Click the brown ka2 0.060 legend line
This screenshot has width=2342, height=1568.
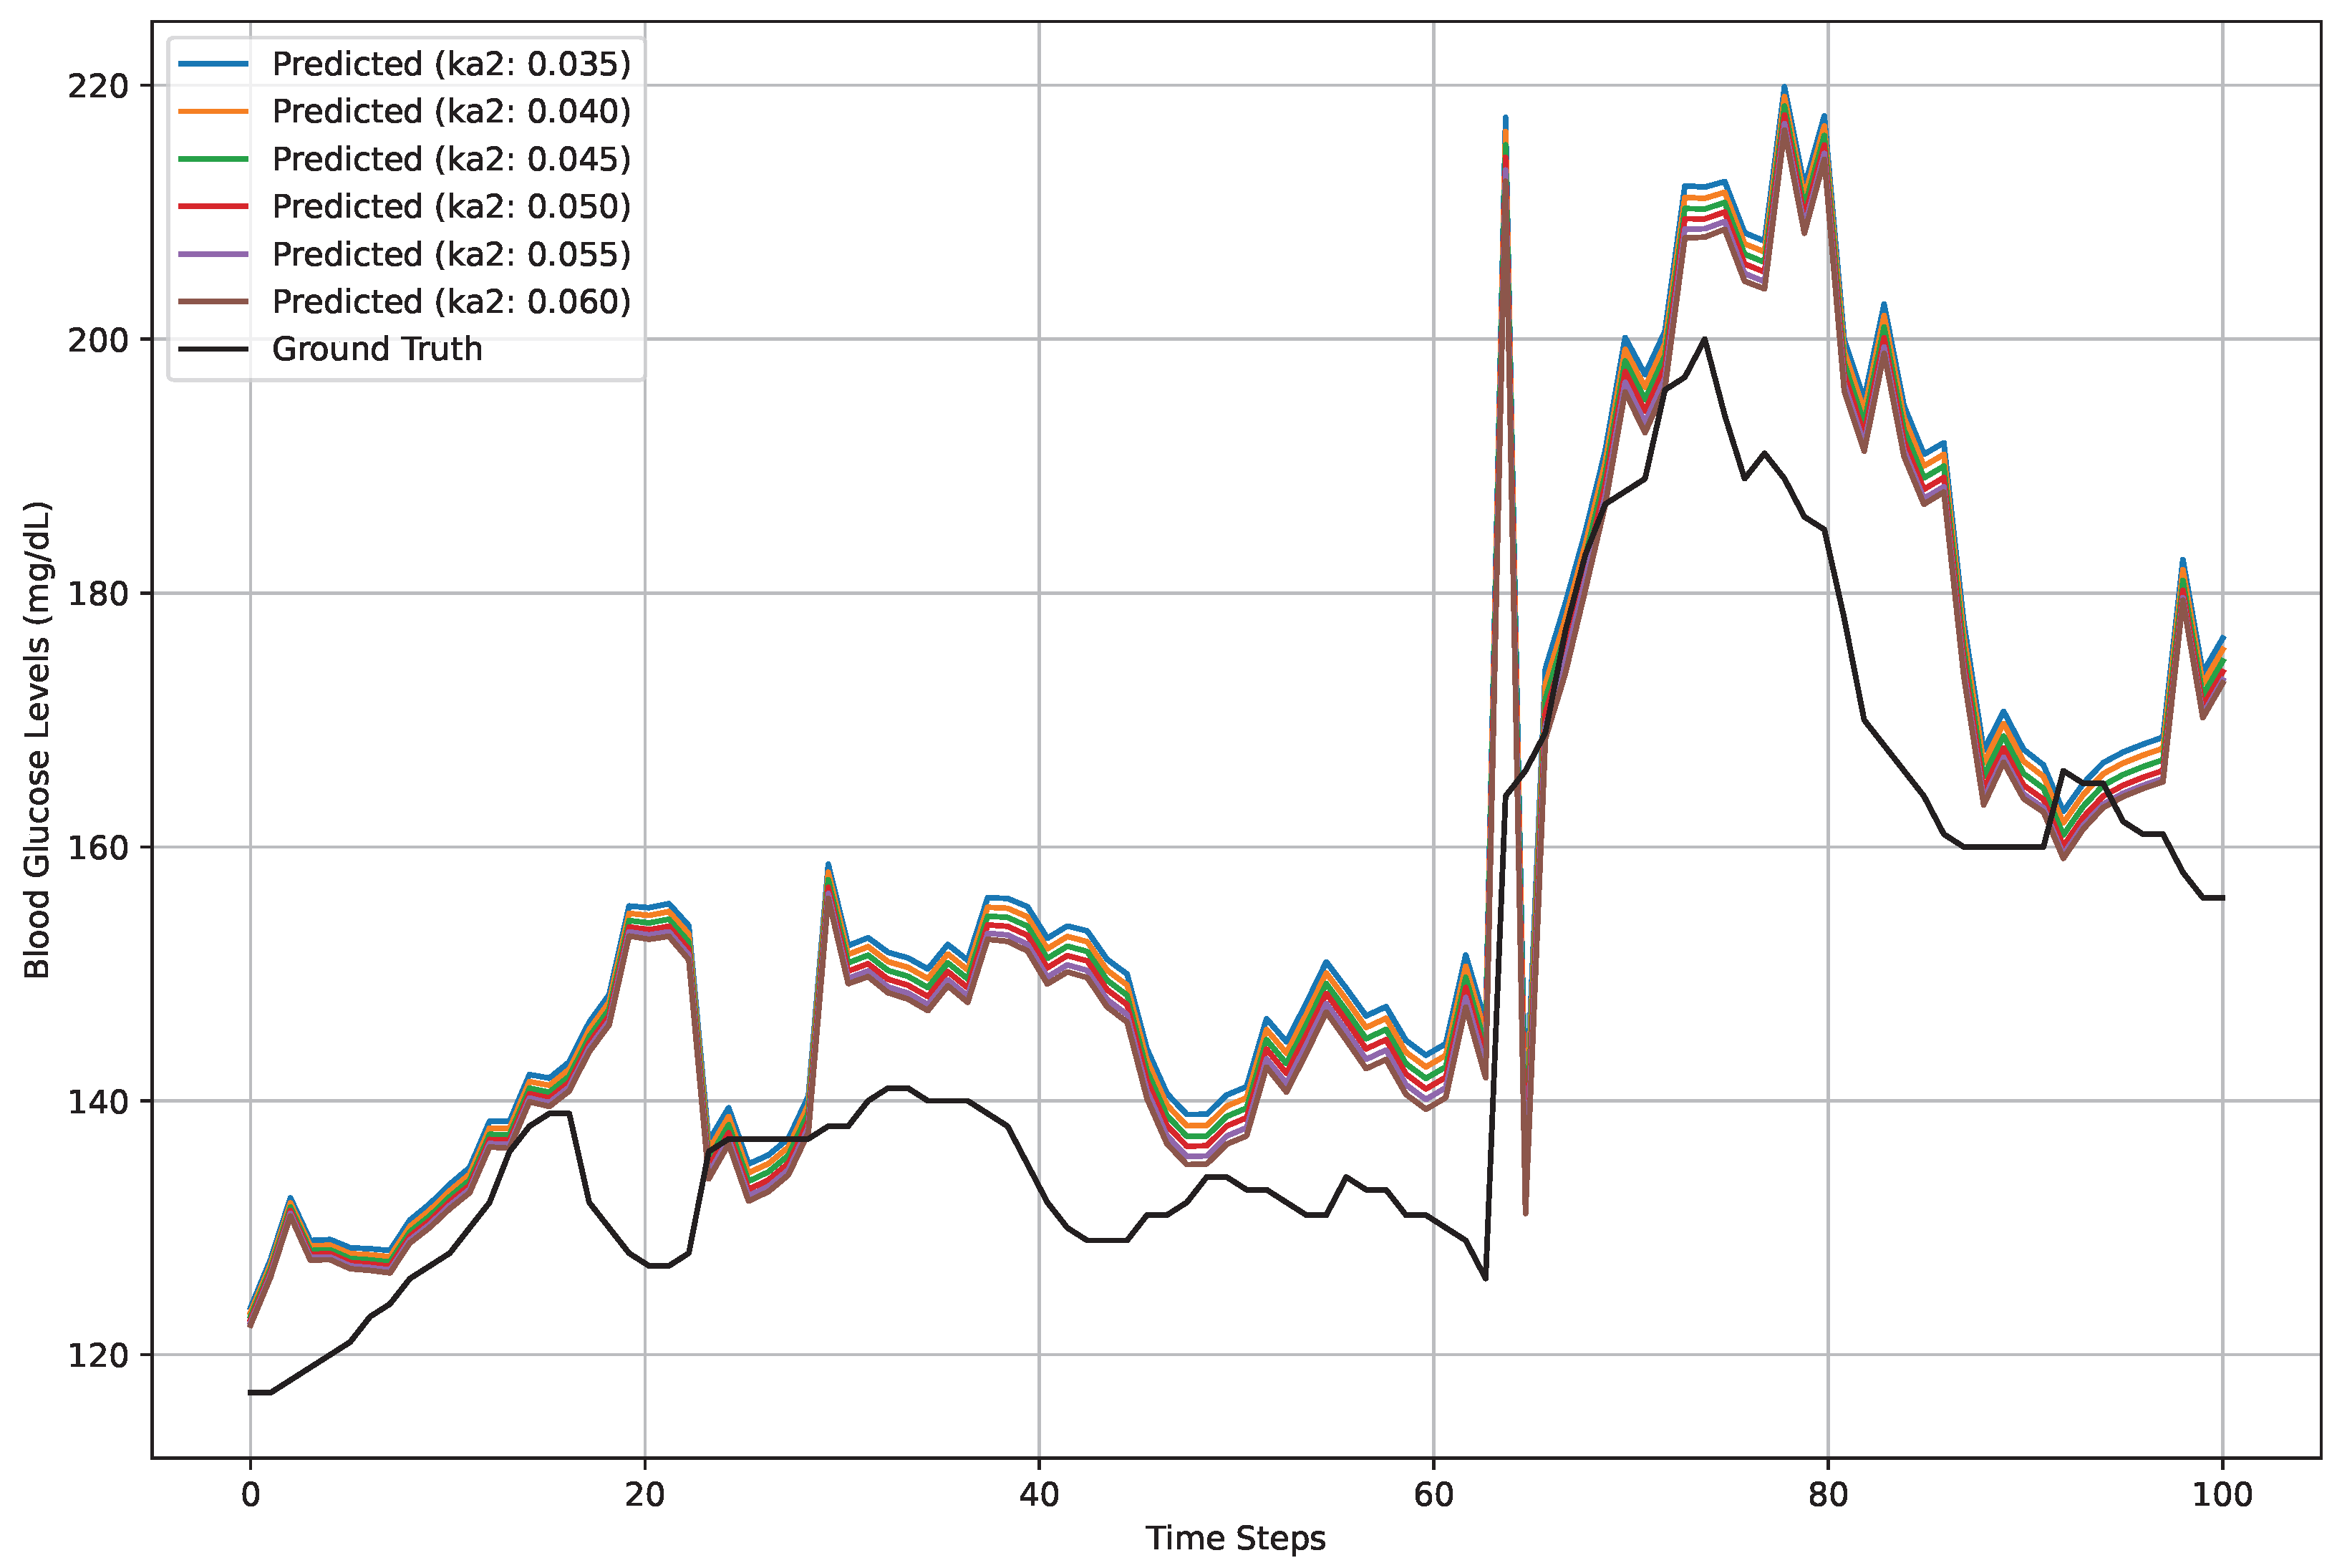click(x=213, y=301)
